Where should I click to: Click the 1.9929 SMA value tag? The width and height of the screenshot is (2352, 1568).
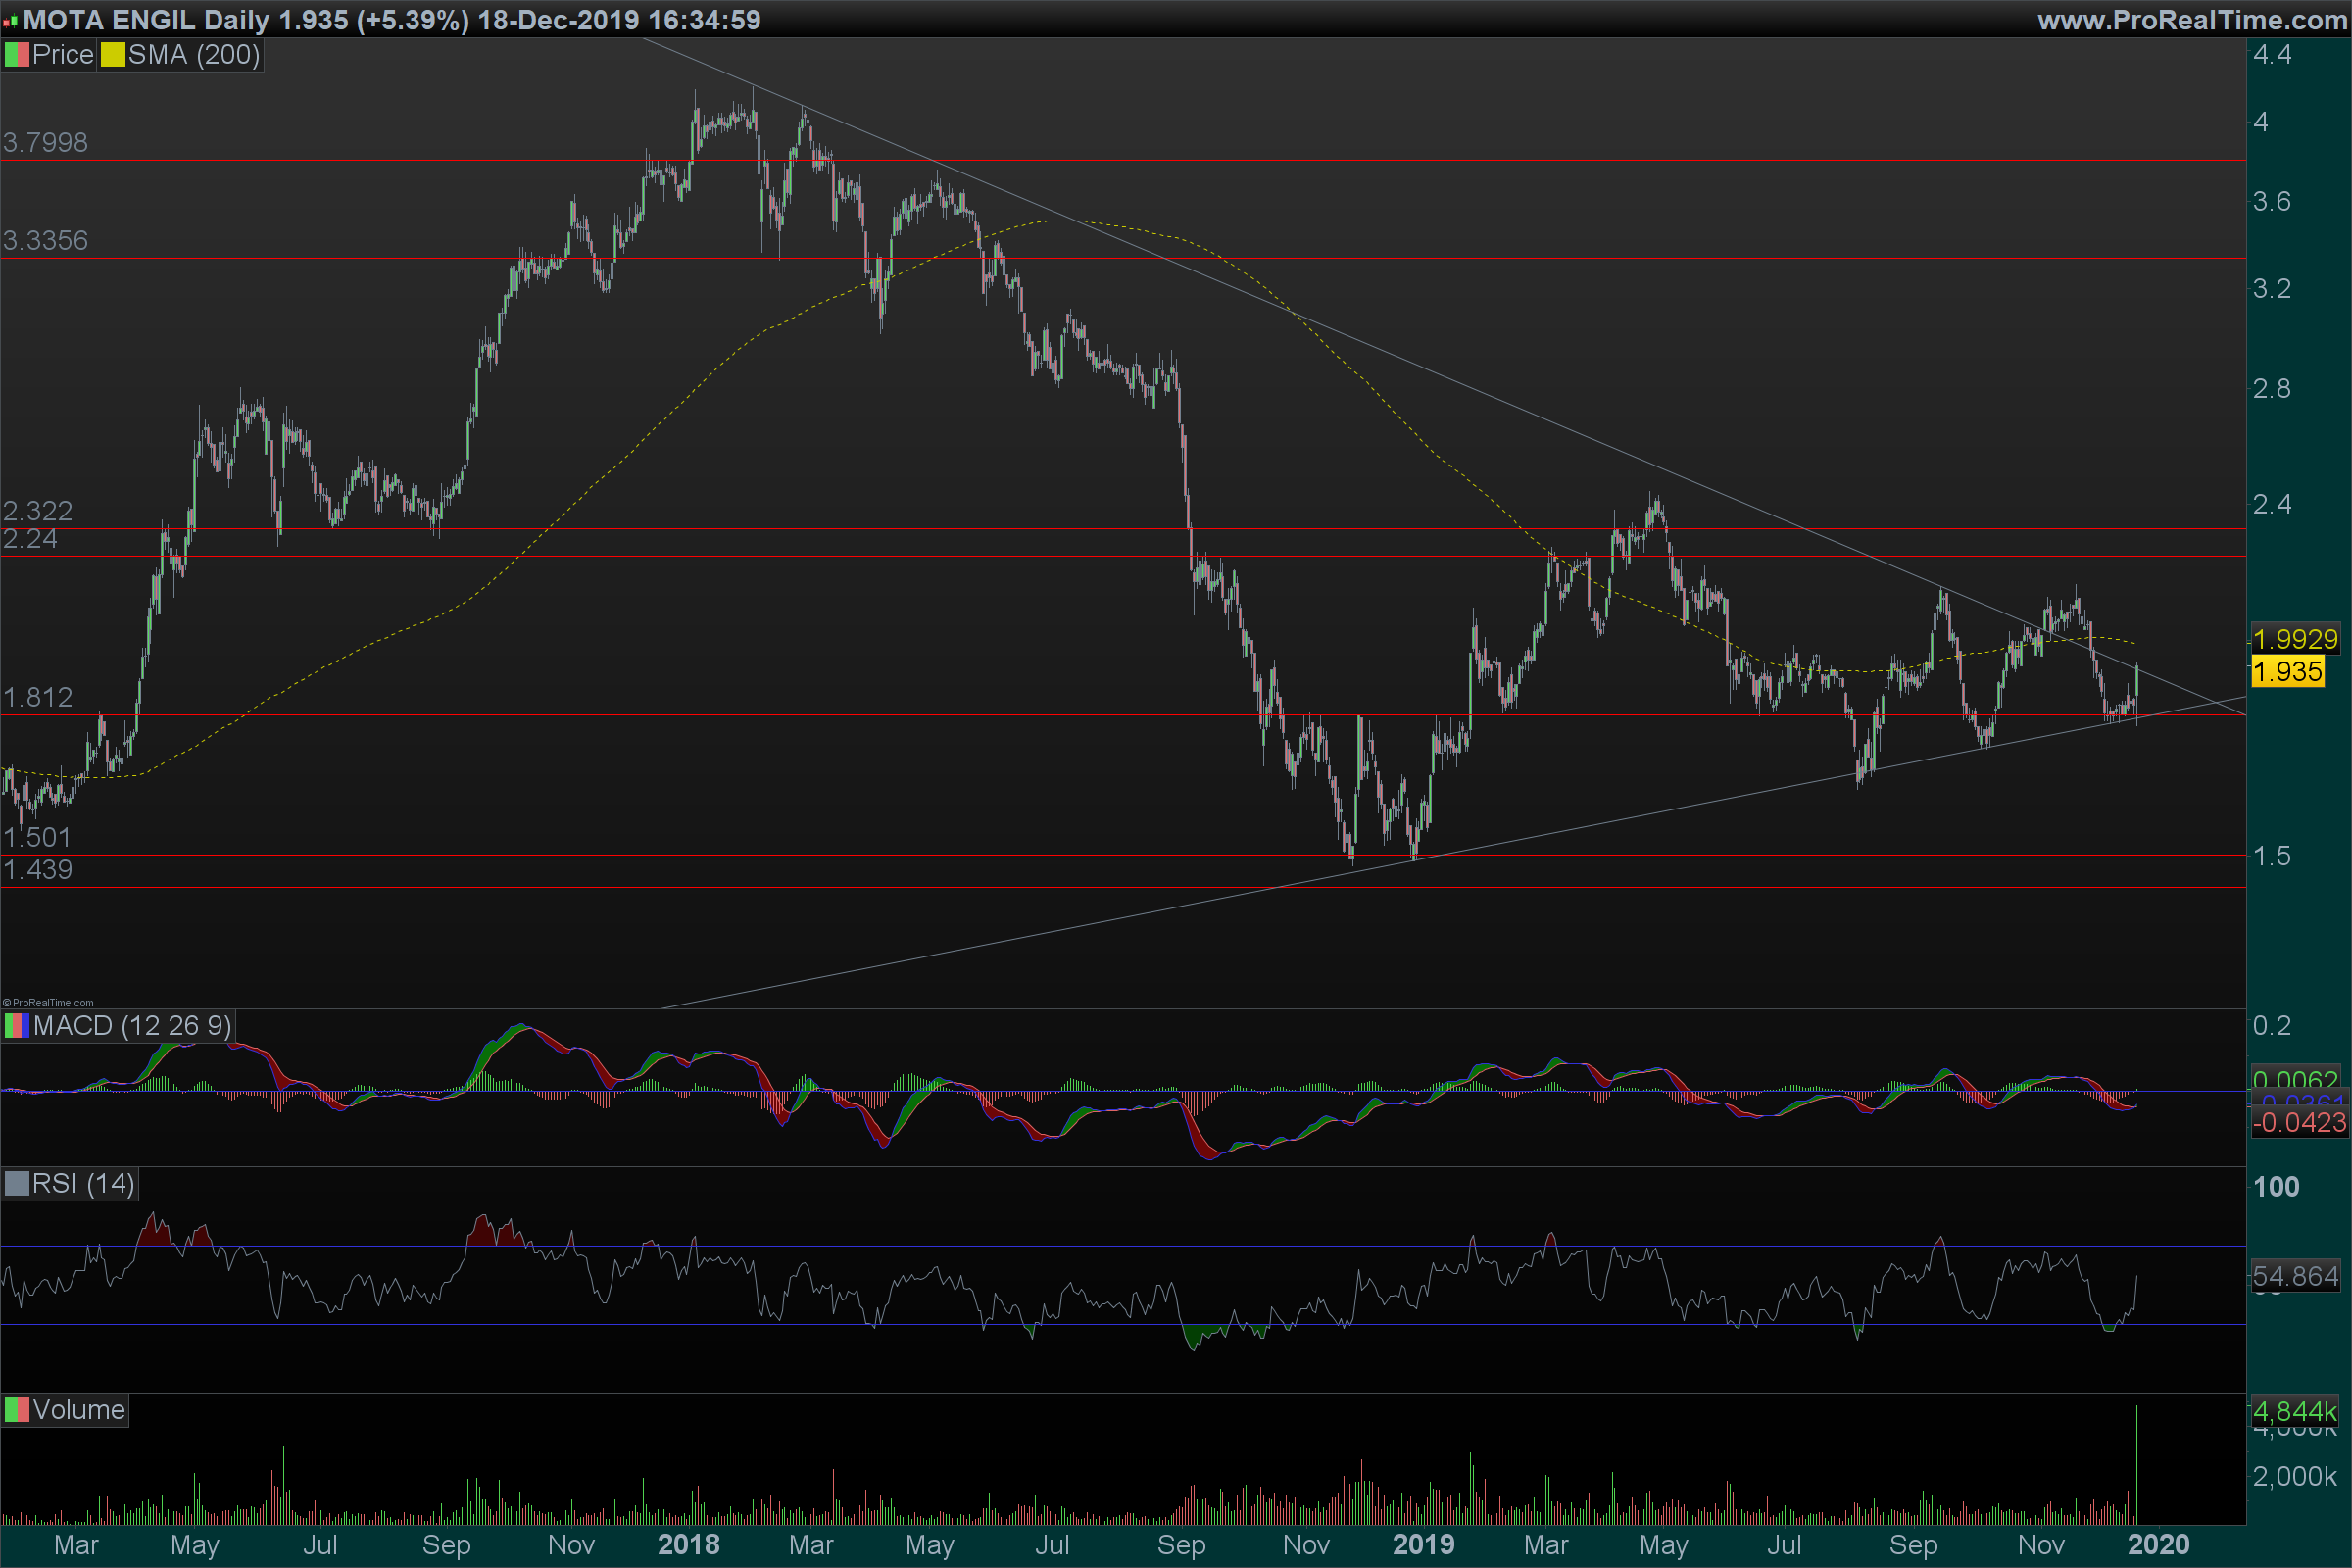(x=2294, y=640)
